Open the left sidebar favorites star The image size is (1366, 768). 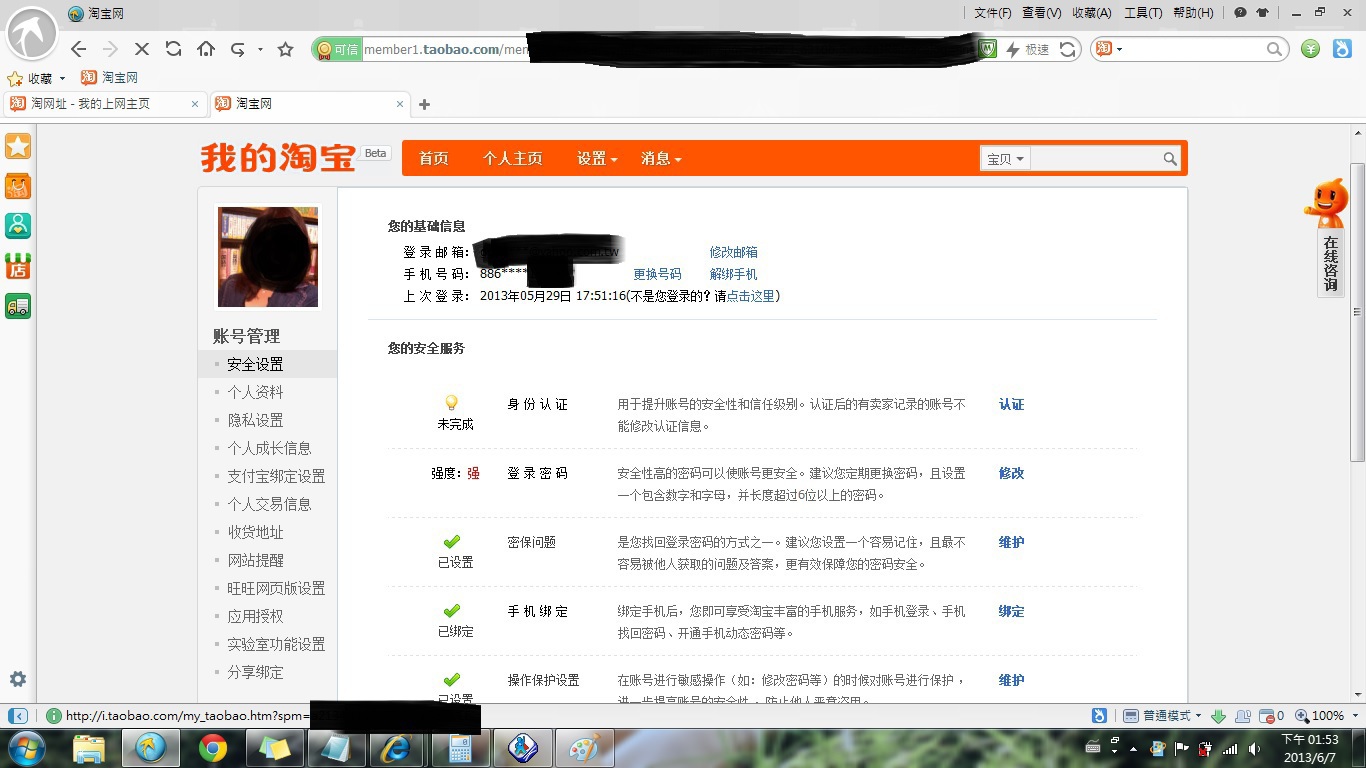18,147
